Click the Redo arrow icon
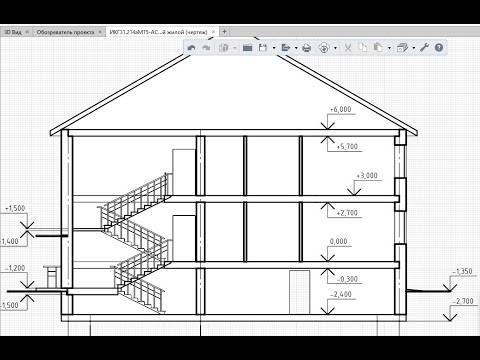The image size is (480, 360). 206,48
